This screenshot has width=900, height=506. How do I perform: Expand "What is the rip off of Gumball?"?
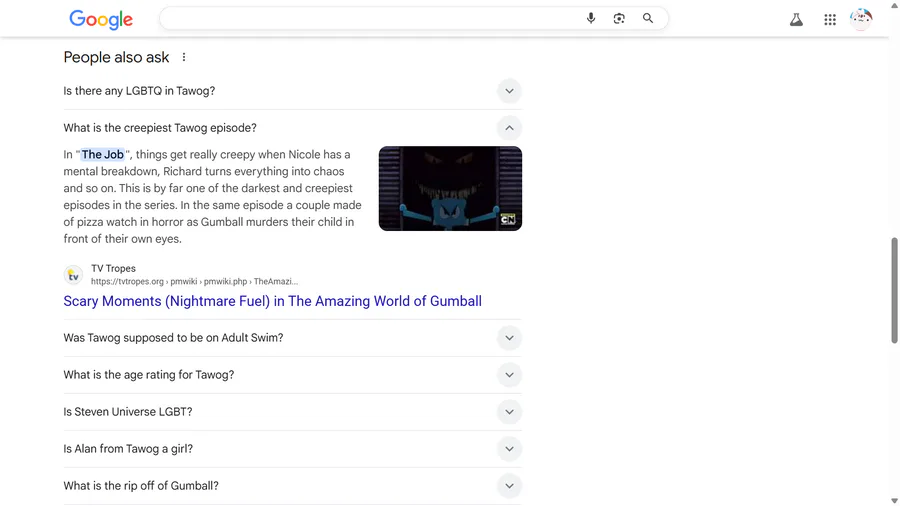point(292,486)
